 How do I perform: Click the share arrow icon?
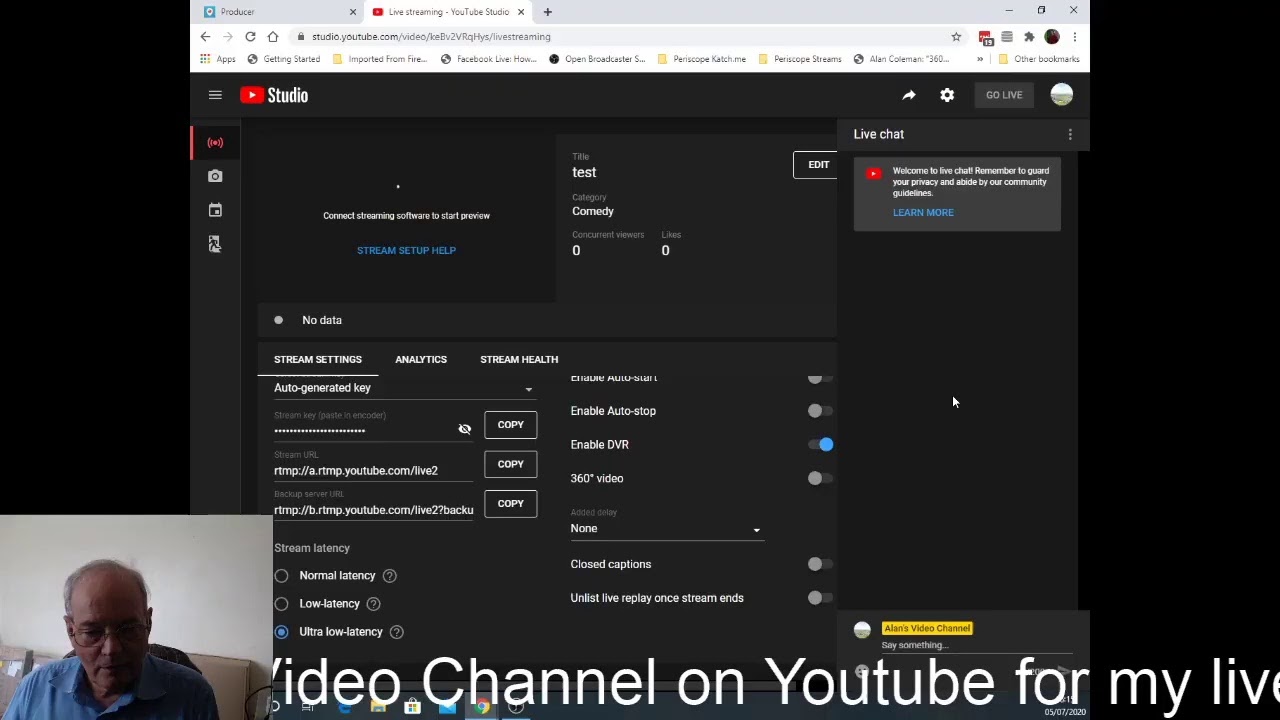coord(909,95)
